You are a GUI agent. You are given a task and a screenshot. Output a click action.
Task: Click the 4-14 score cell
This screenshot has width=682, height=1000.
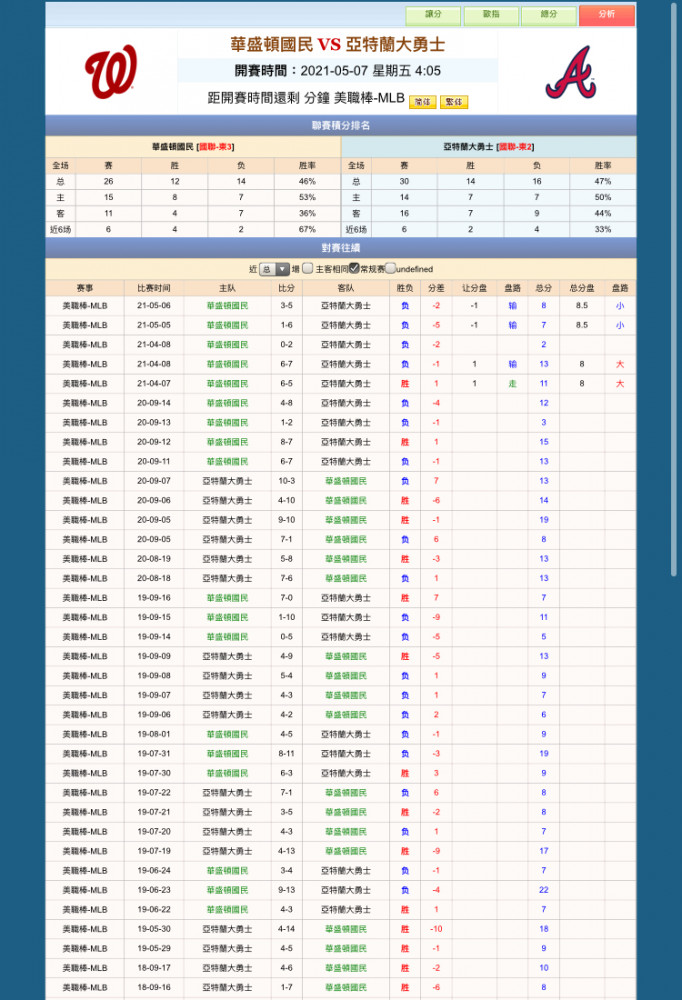(x=286, y=929)
